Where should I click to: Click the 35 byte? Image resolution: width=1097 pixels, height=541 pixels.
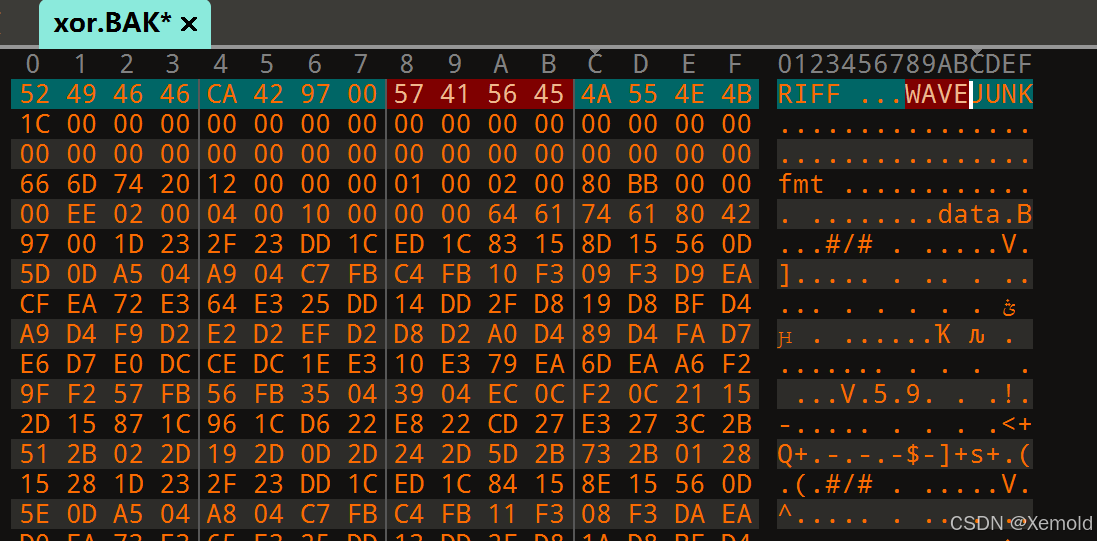[x=314, y=395]
